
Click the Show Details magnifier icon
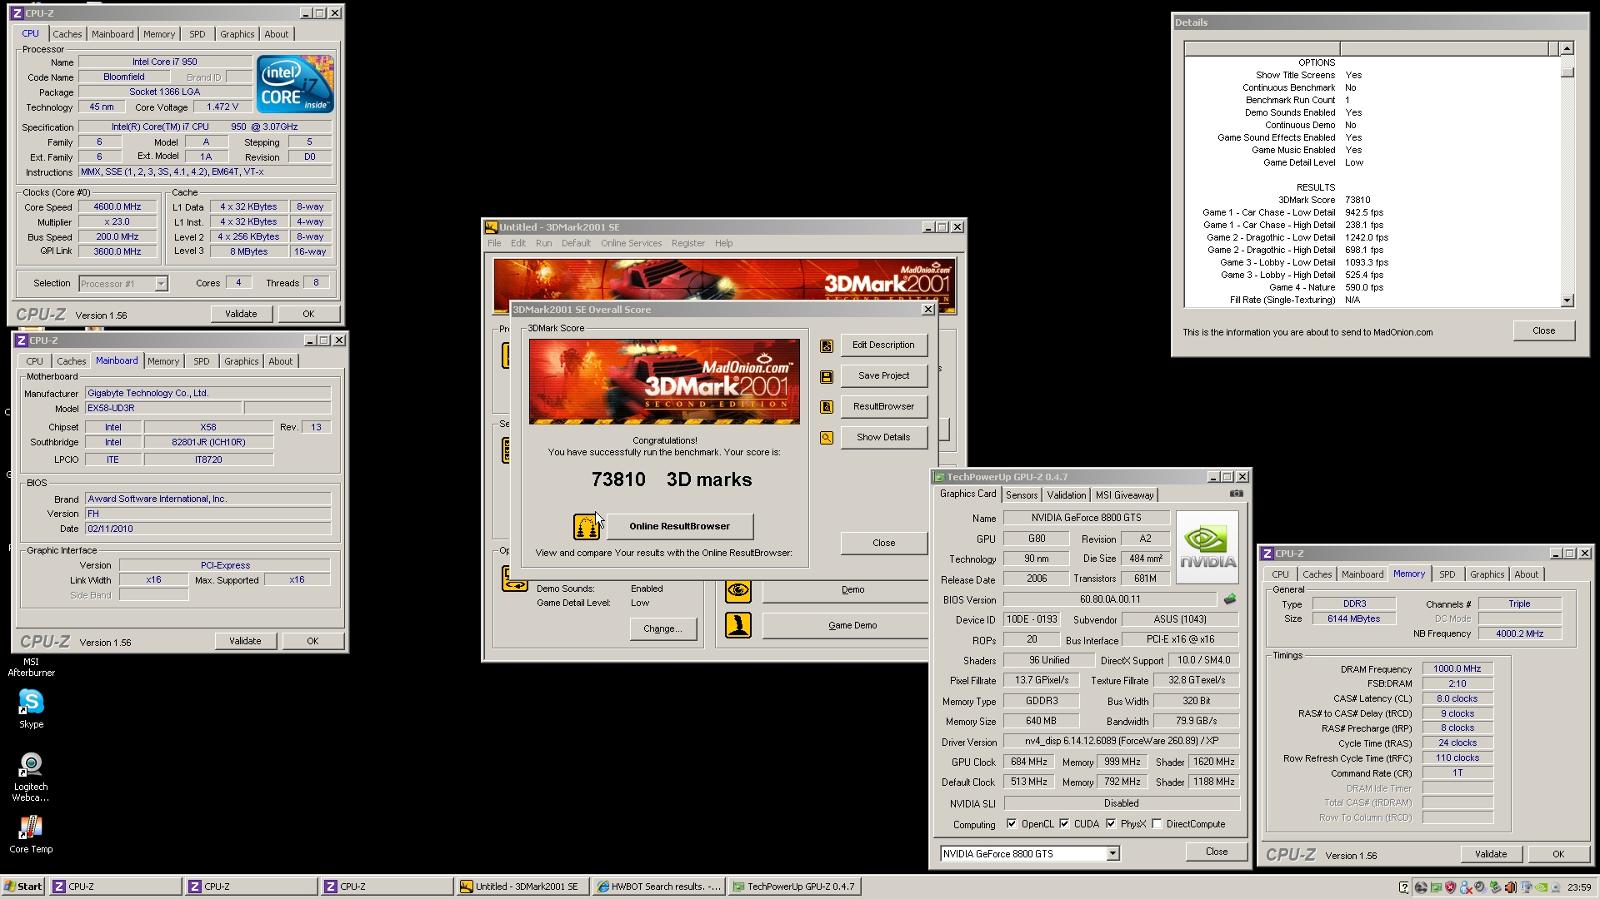826,438
